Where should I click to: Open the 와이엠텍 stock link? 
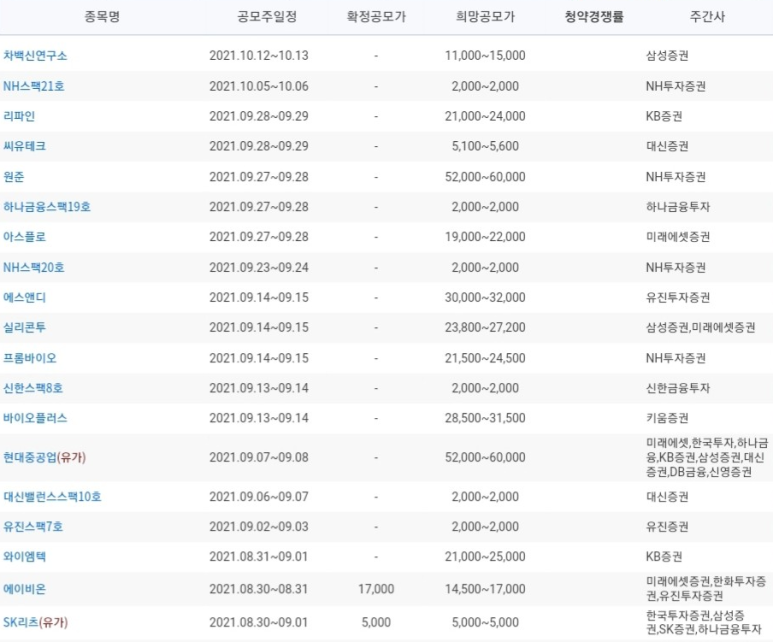pyautogui.click(x=24, y=557)
